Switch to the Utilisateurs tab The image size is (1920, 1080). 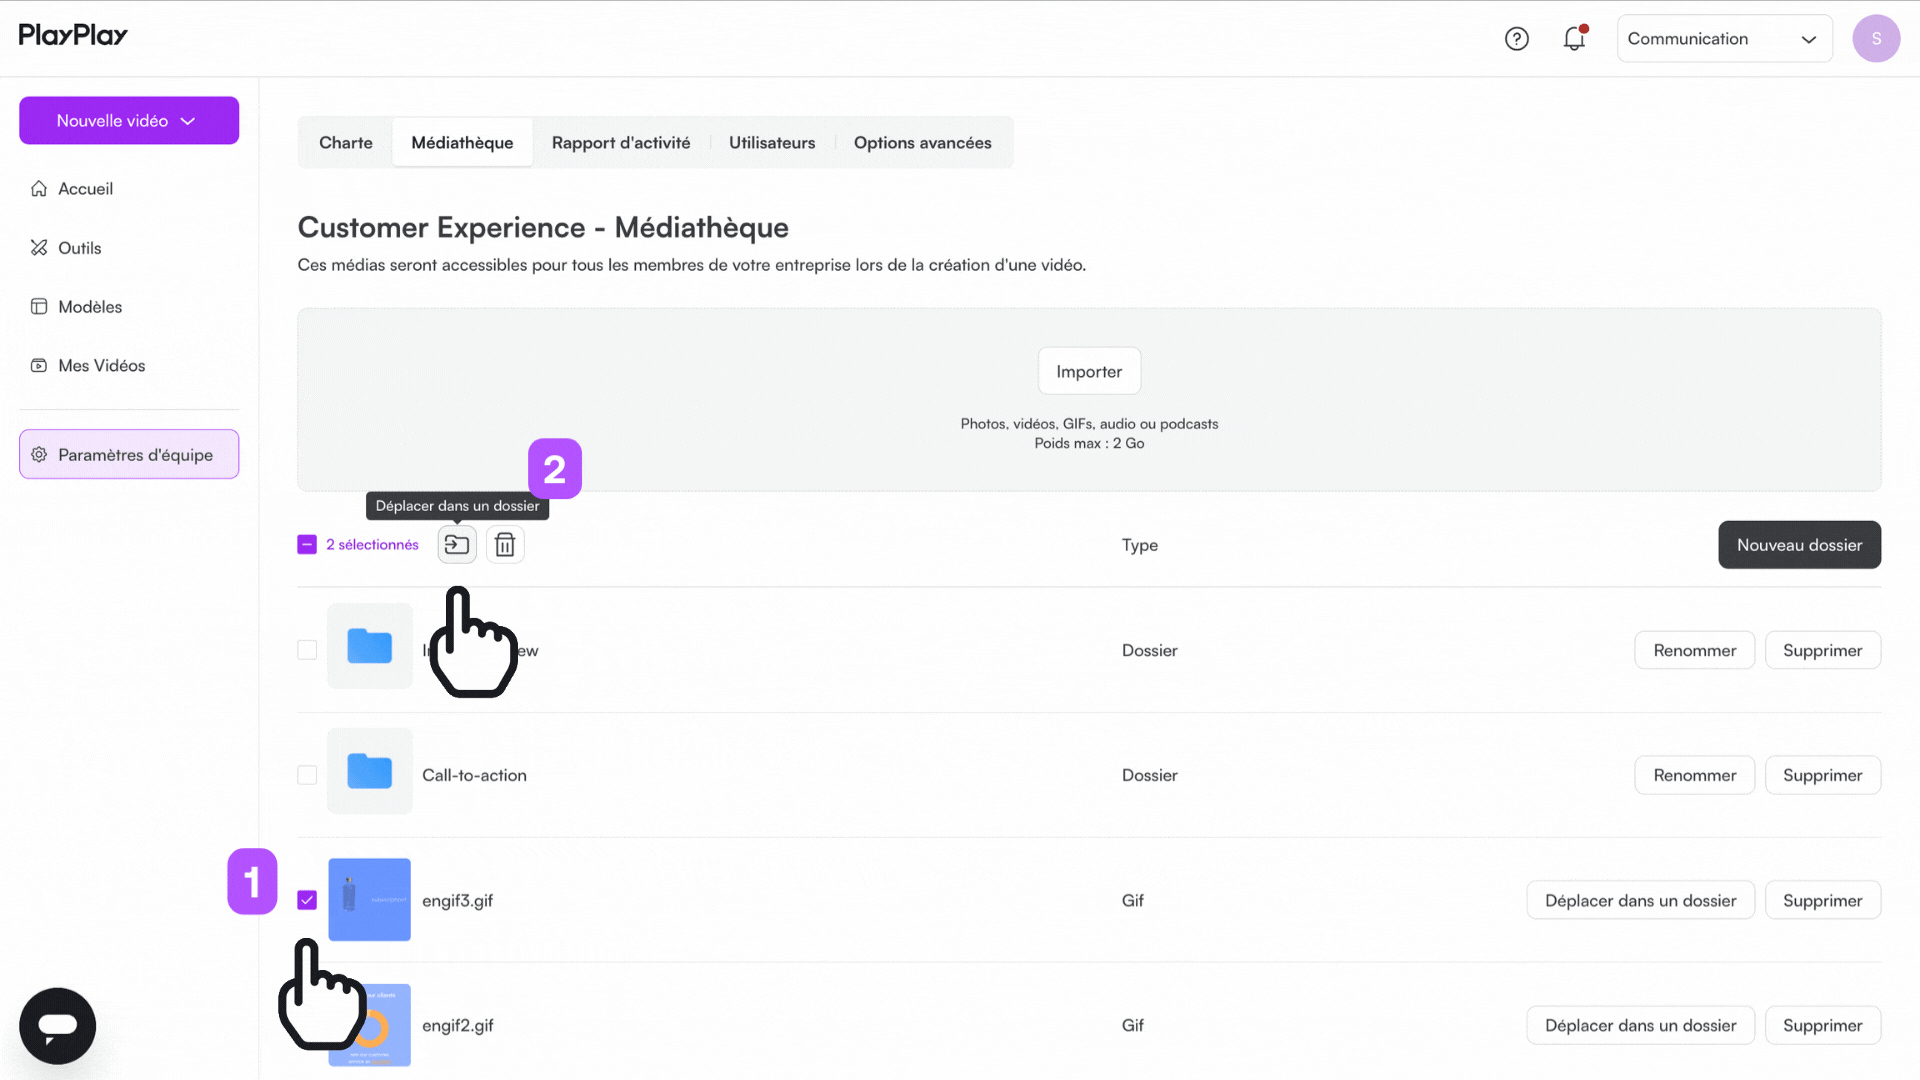(x=772, y=143)
